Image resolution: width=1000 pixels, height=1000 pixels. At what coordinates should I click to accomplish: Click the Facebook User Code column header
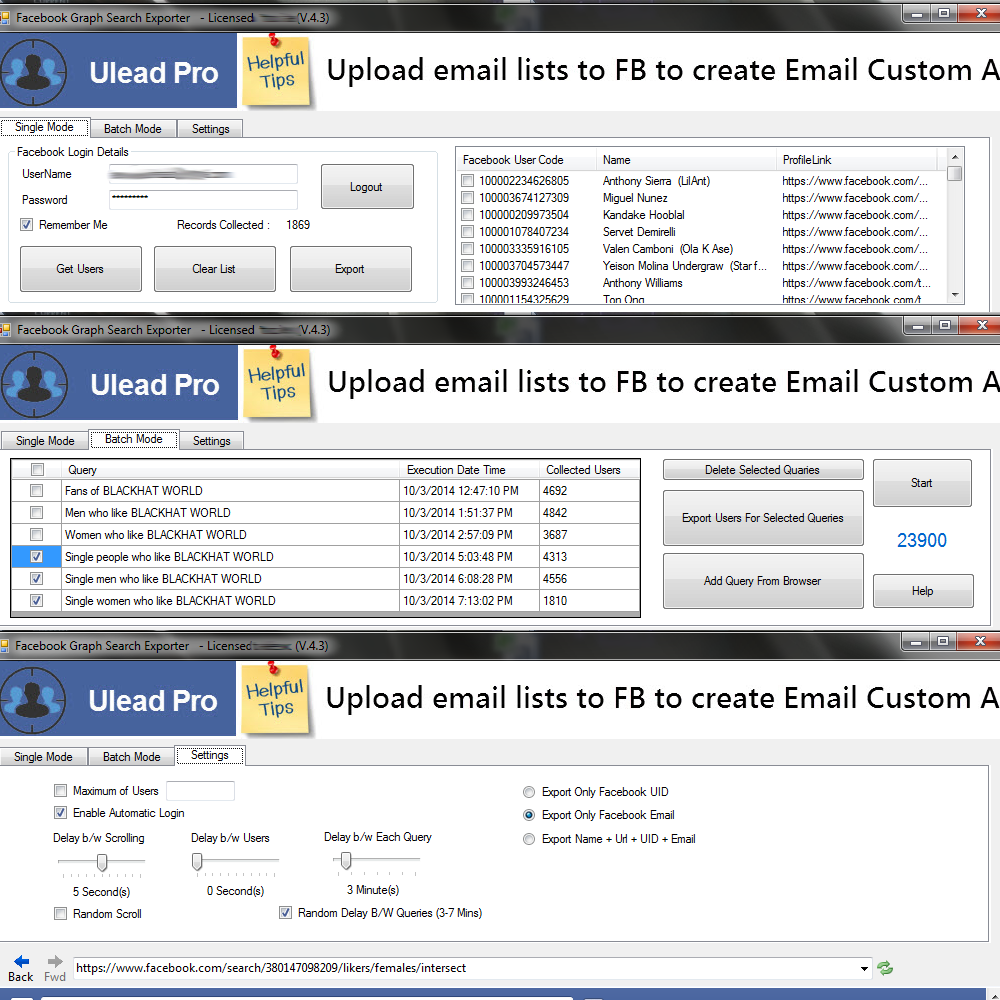527,160
